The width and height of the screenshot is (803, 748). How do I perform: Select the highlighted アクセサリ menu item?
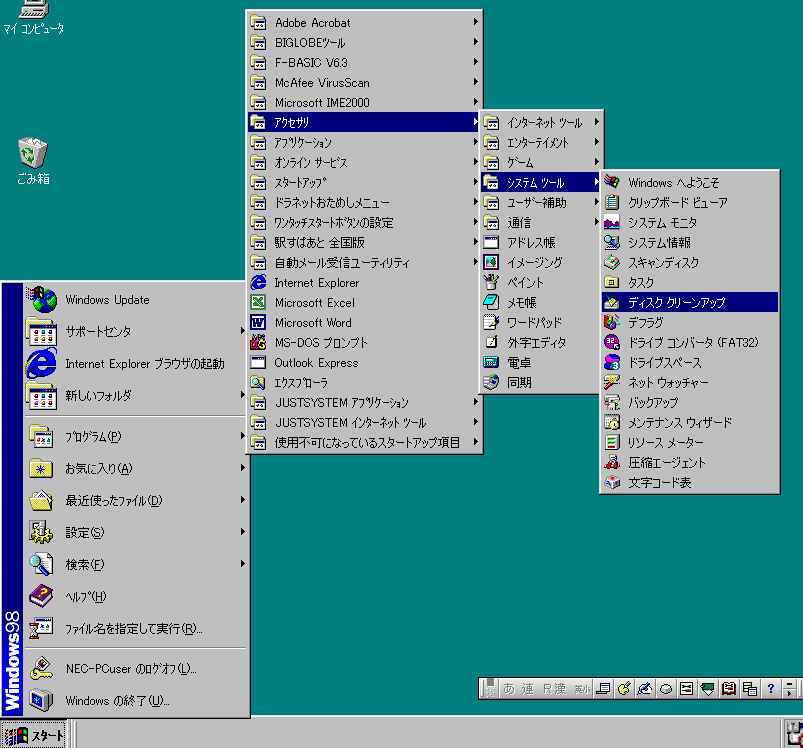click(364, 122)
